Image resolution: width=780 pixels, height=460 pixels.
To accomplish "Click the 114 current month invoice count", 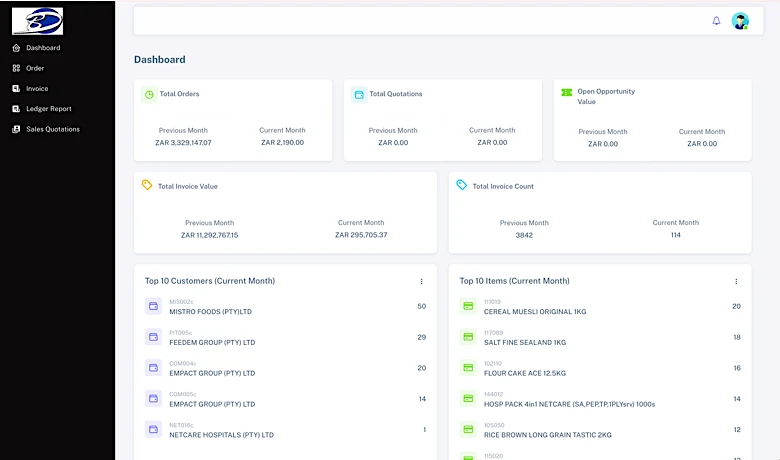I will coord(676,235).
